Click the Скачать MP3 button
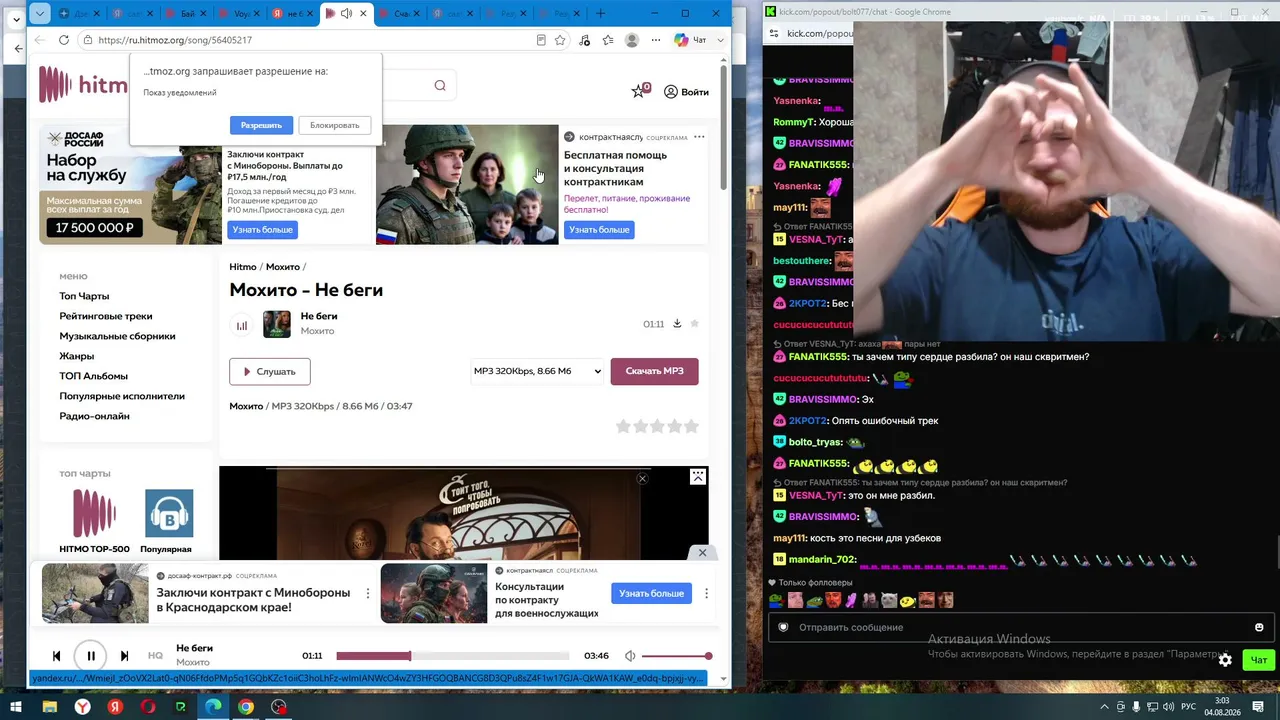 click(654, 371)
